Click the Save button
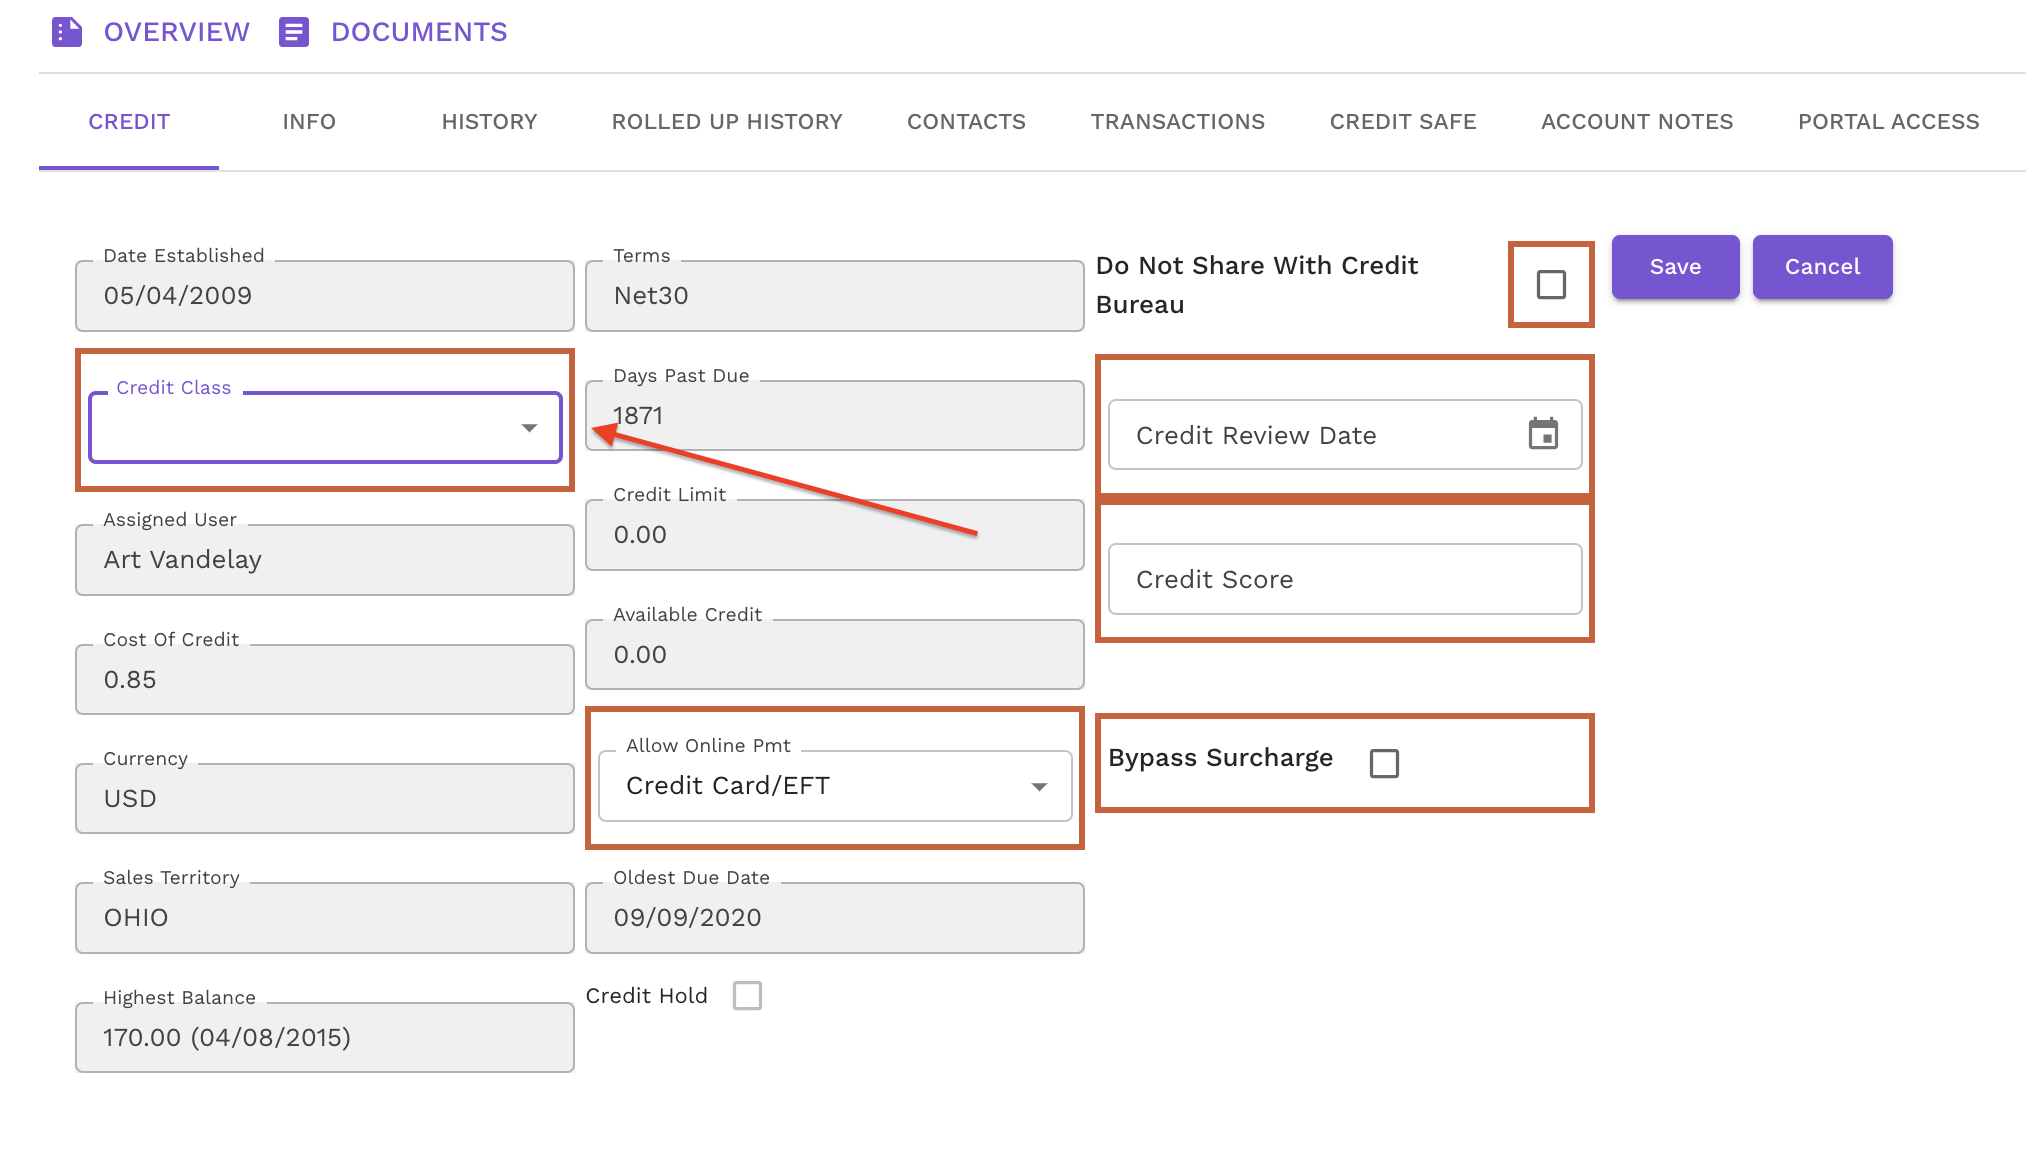This screenshot has width=2026, height=1158. pyautogui.click(x=1675, y=267)
